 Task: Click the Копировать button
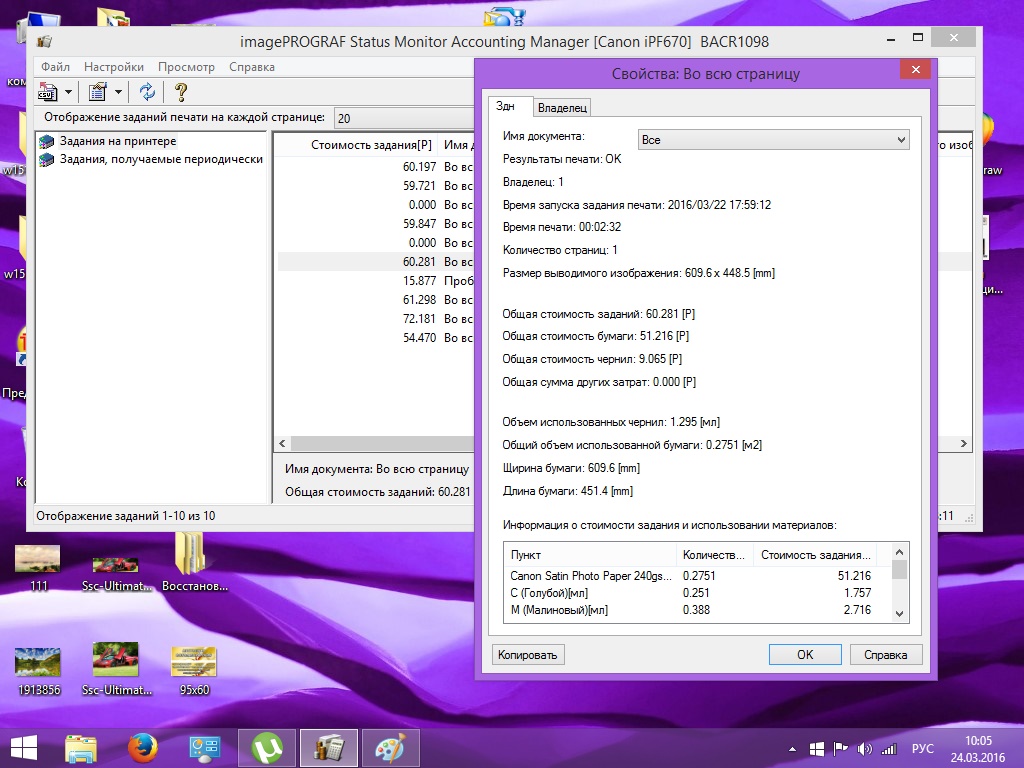click(x=528, y=654)
